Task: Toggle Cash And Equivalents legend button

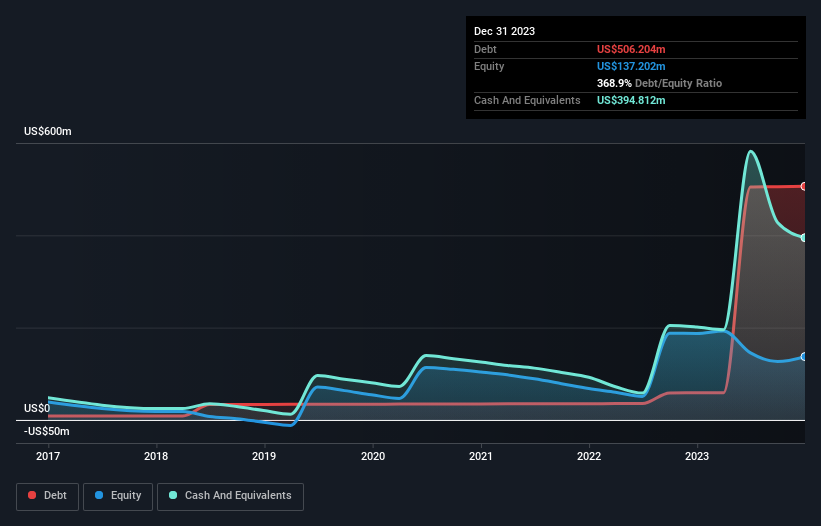Action: (x=230, y=496)
